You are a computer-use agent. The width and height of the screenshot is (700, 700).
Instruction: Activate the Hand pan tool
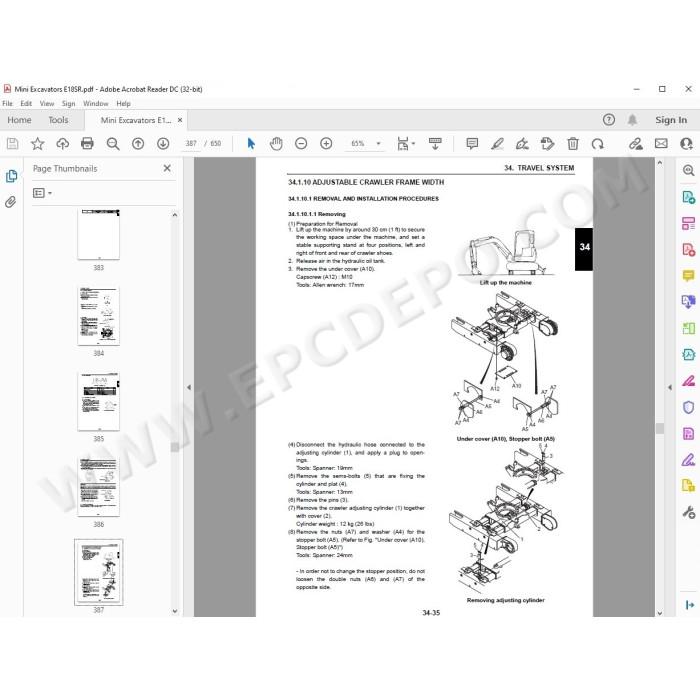click(276, 143)
